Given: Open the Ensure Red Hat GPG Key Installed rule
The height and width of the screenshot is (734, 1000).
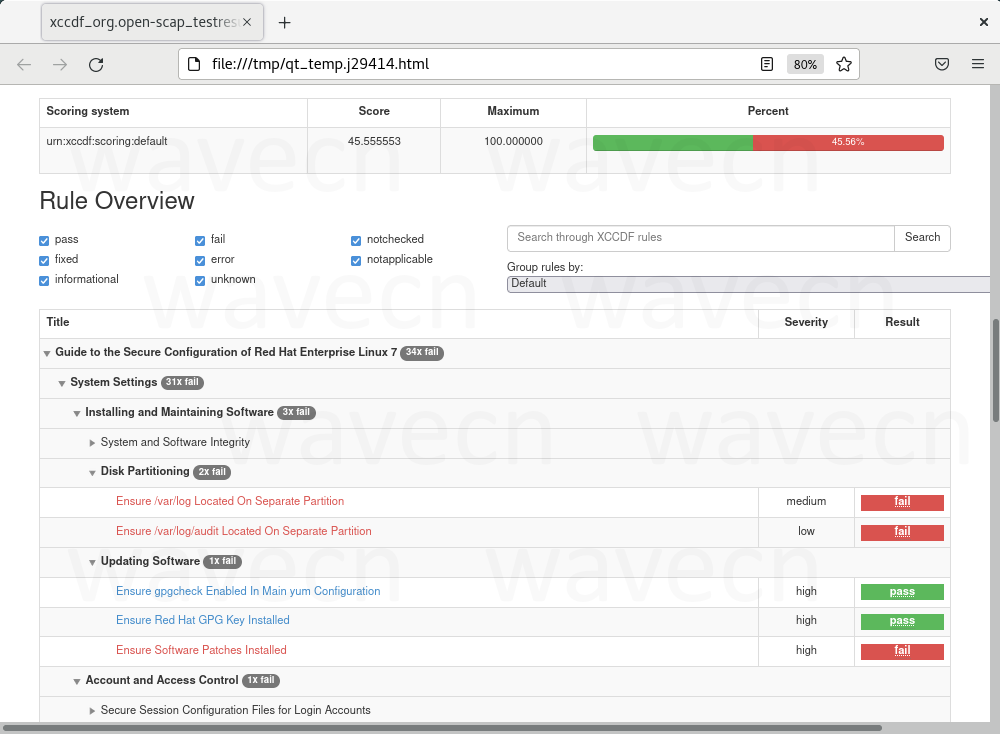Looking at the screenshot, I should coord(203,620).
